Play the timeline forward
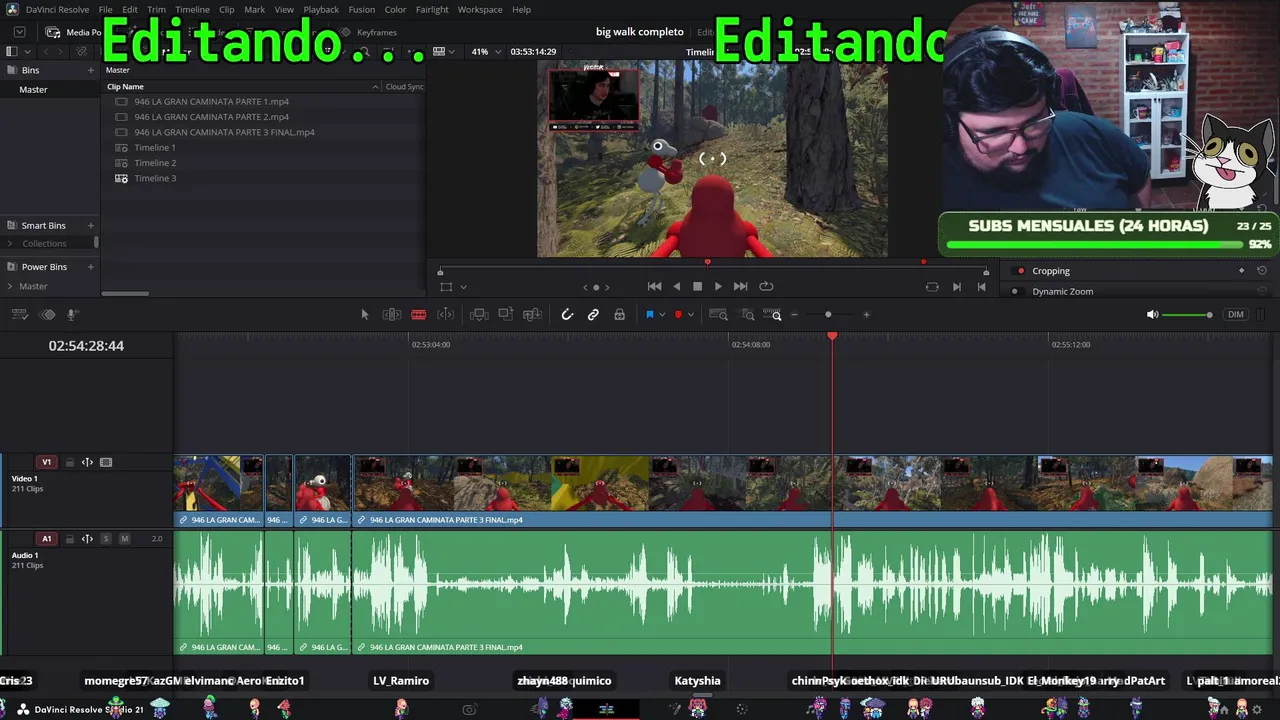 tap(718, 287)
